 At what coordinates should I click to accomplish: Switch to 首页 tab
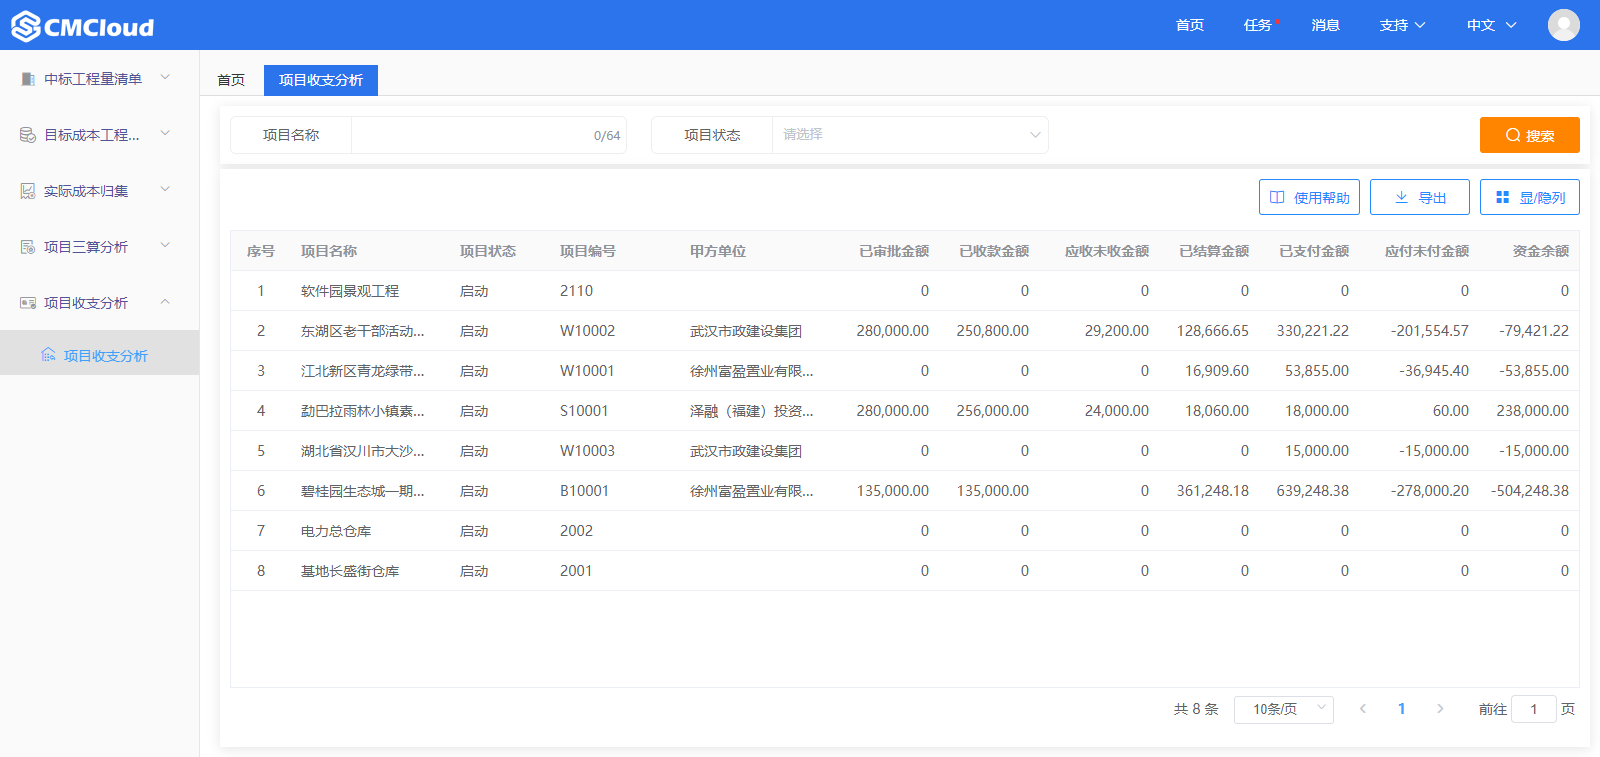[231, 80]
